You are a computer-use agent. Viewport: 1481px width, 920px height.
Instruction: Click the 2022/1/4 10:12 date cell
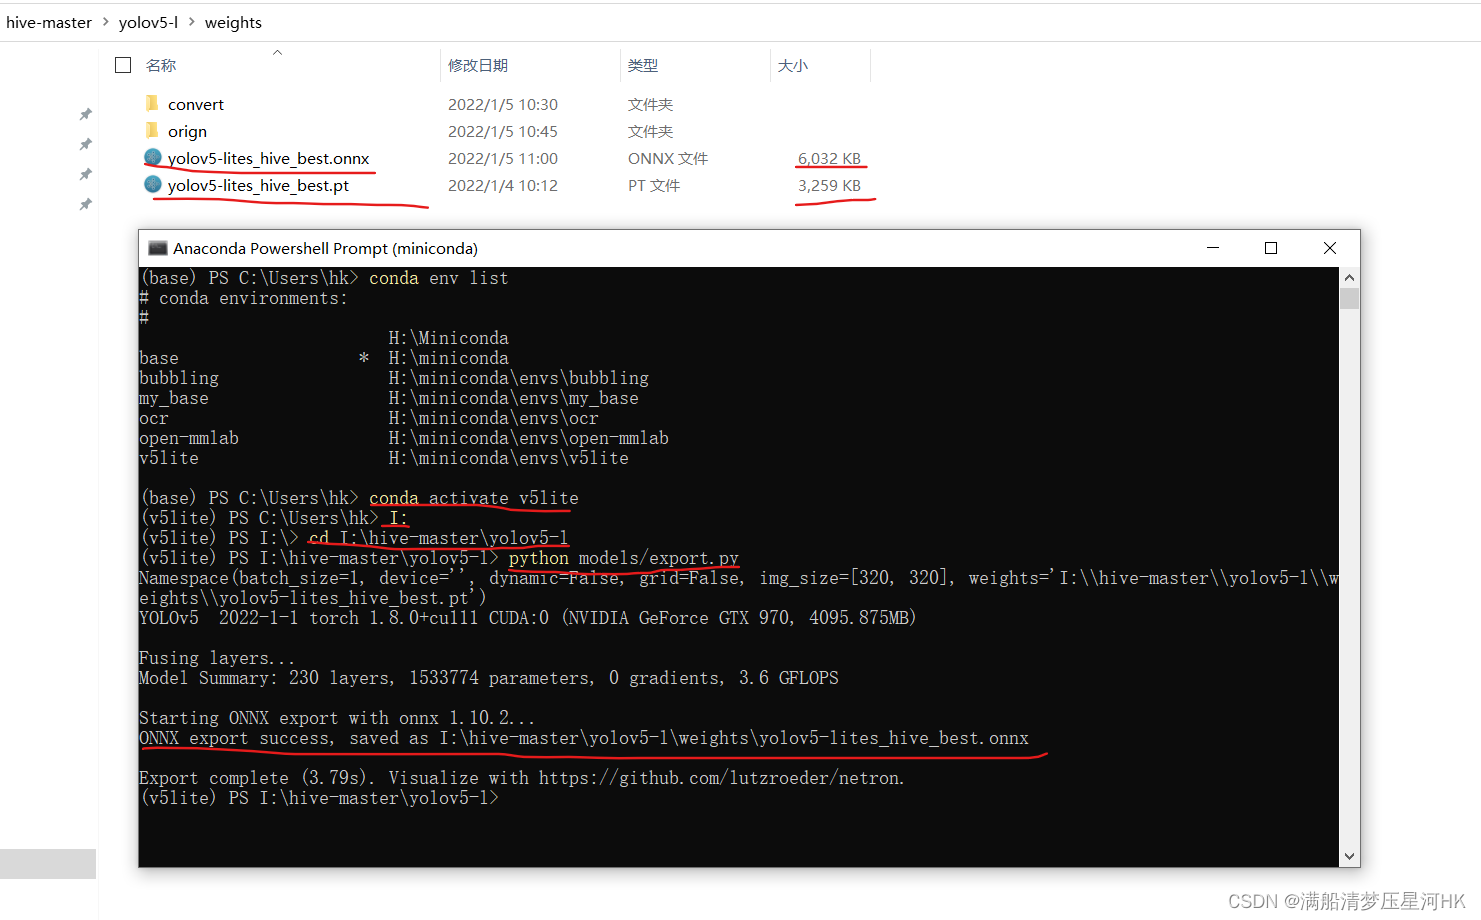tap(503, 185)
